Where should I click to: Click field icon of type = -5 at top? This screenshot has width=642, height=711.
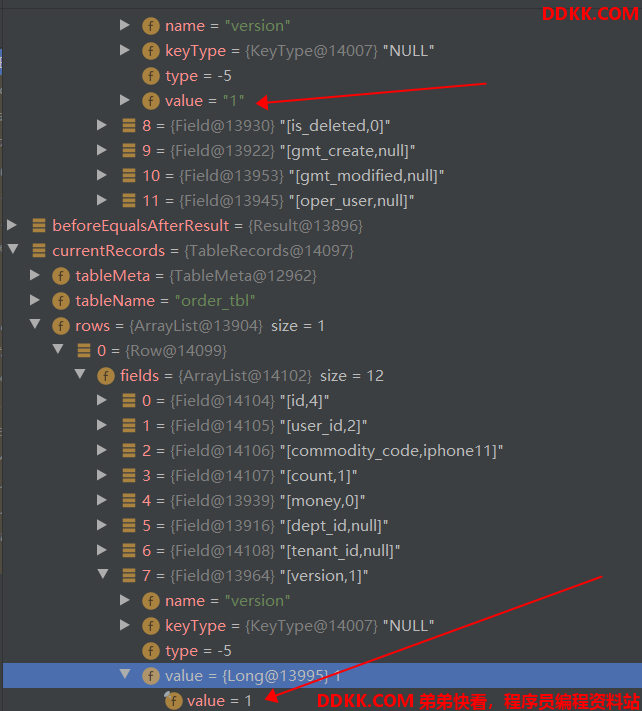point(151,76)
